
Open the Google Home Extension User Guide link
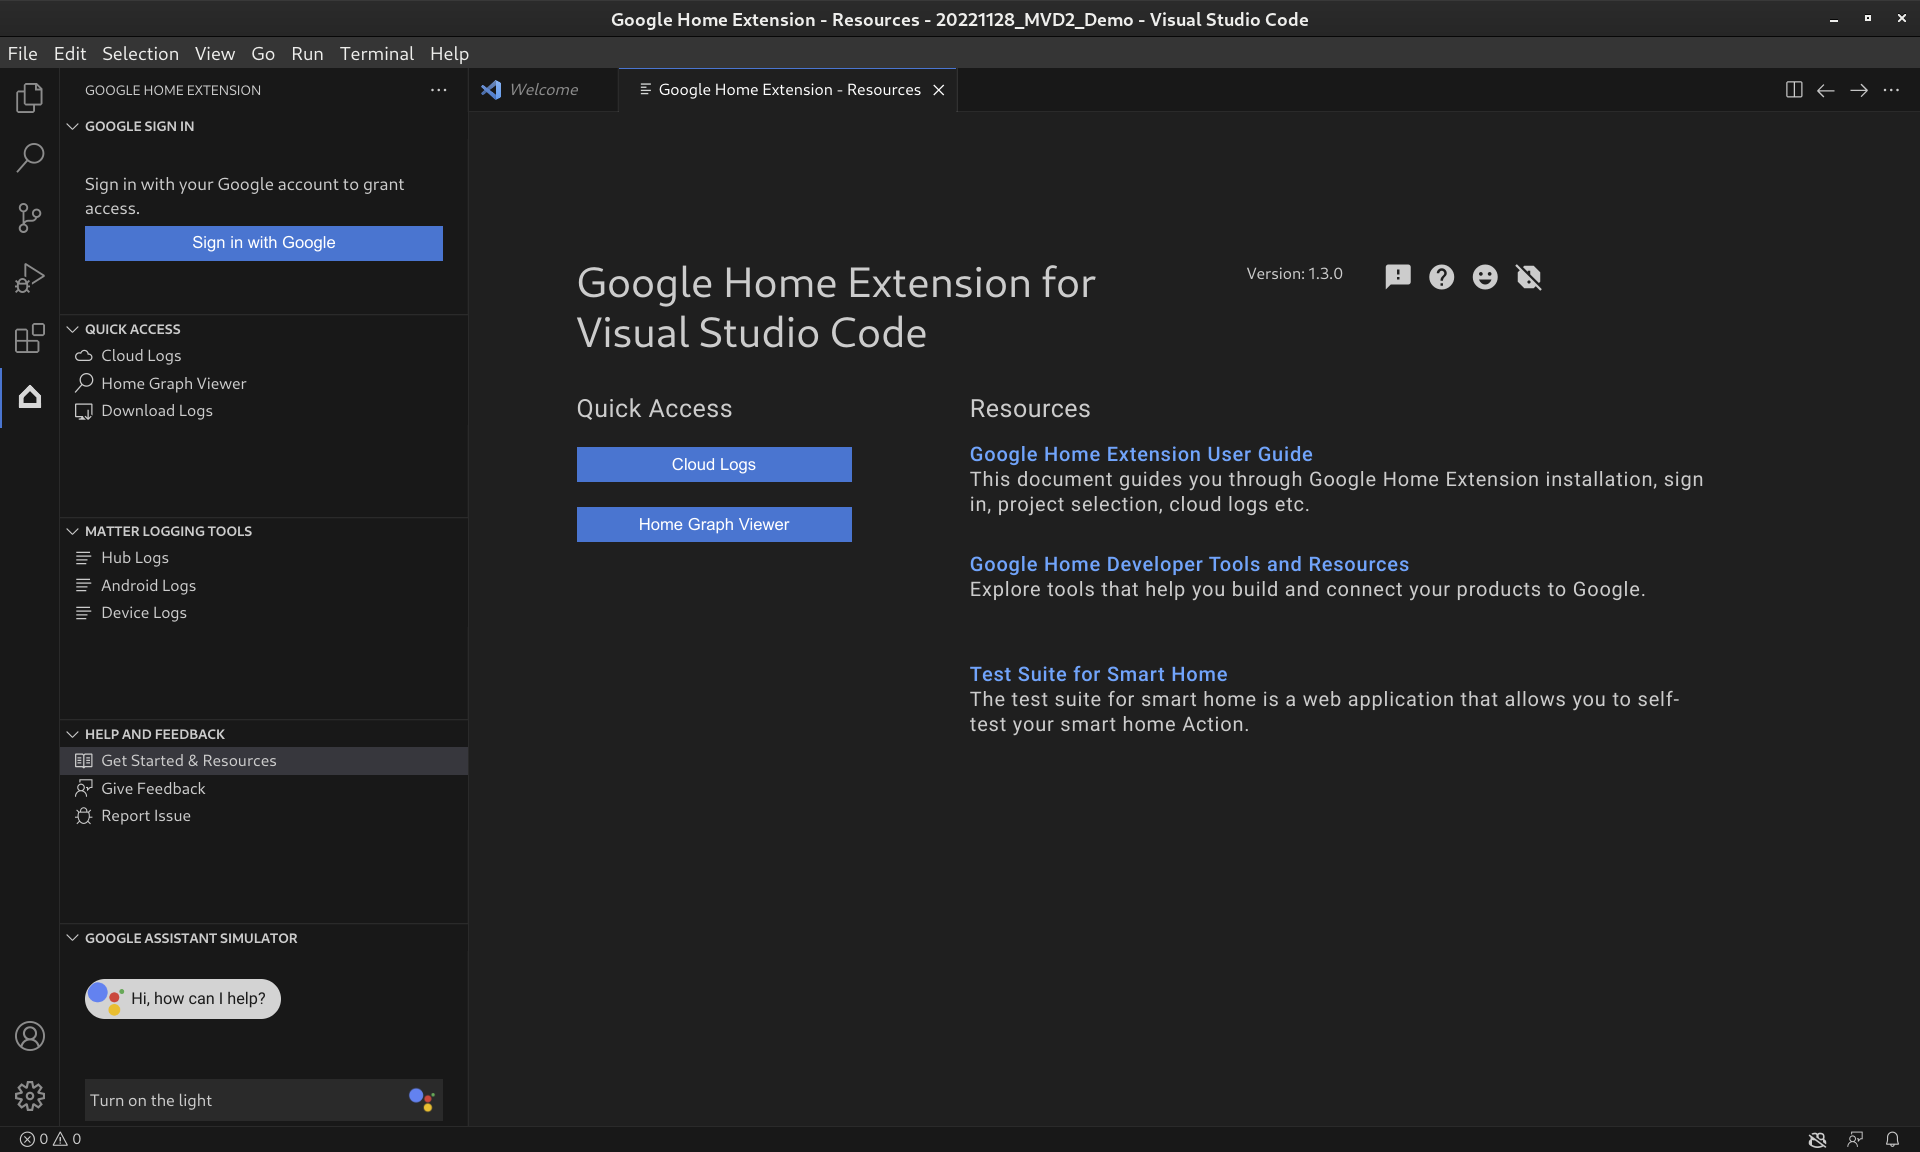coord(1141,453)
